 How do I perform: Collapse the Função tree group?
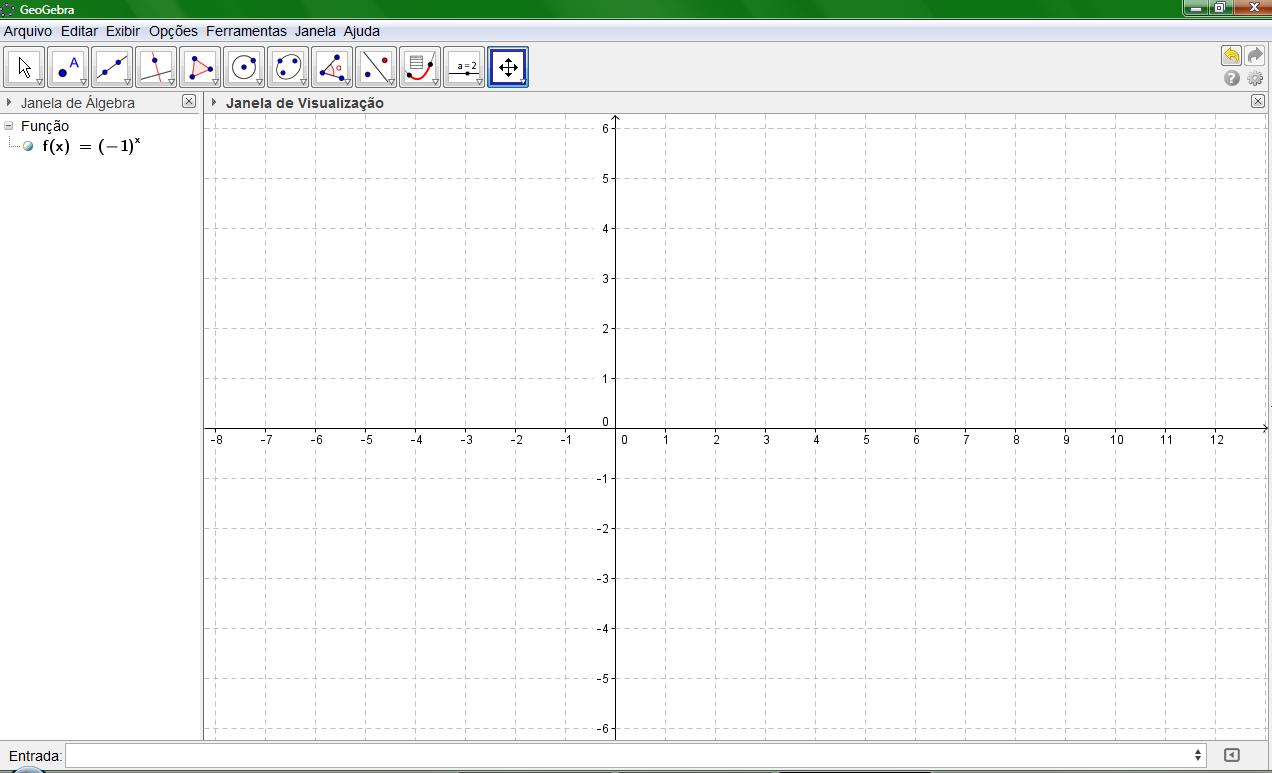tap(9, 126)
